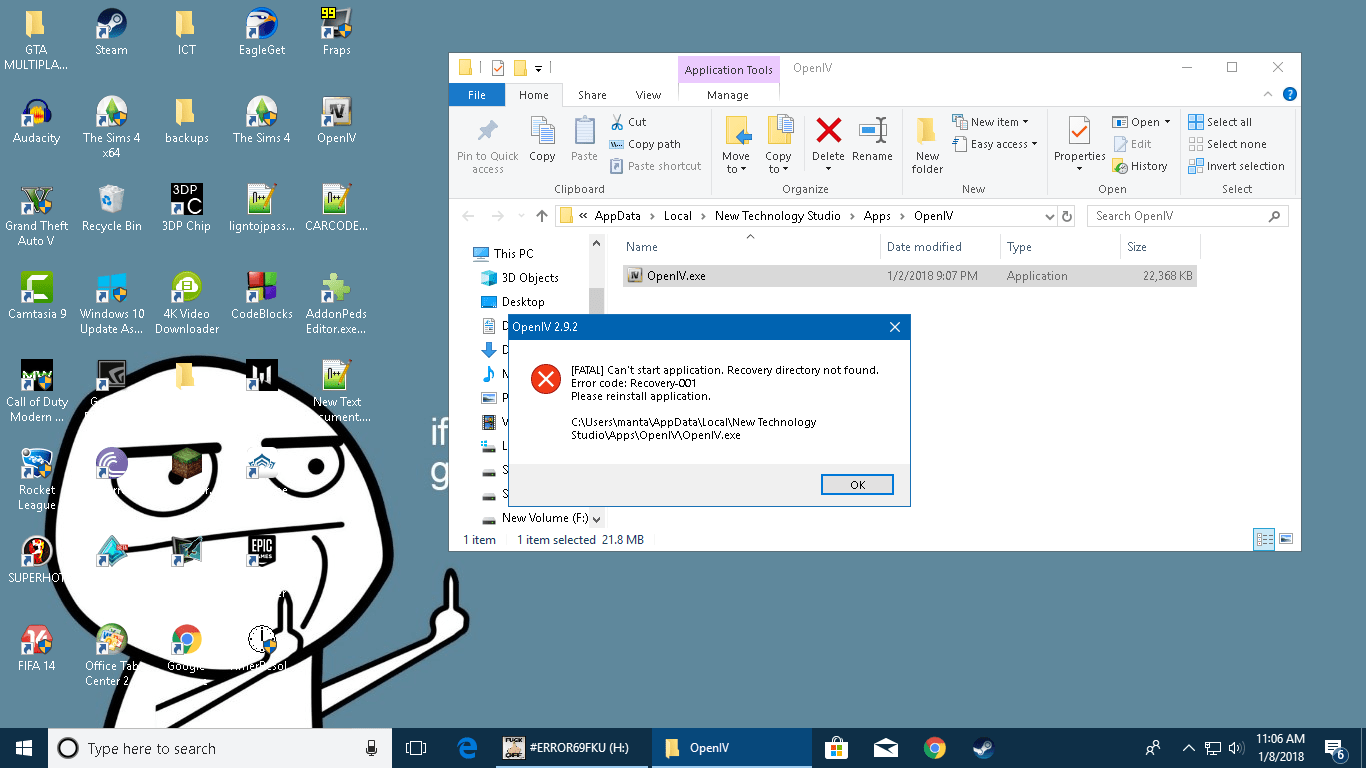Select the EagleGet desktop icon
The height and width of the screenshot is (768, 1366).
click(262, 33)
